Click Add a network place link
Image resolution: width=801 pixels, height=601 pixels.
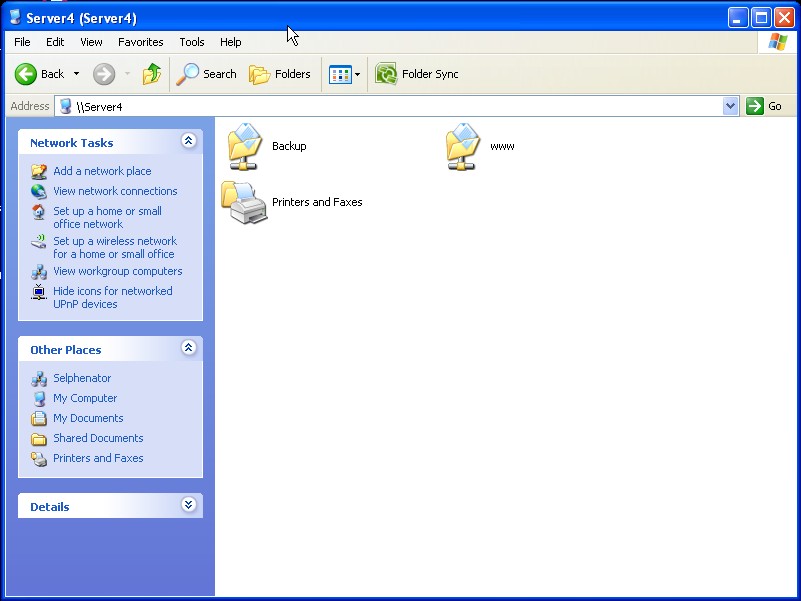(102, 171)
